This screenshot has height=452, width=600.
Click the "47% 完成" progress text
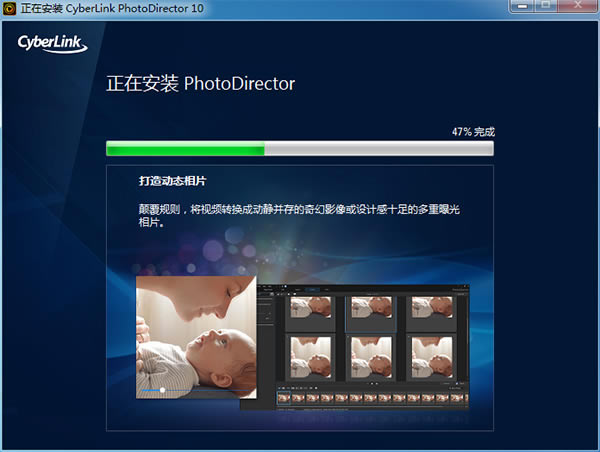click(473, 132)
